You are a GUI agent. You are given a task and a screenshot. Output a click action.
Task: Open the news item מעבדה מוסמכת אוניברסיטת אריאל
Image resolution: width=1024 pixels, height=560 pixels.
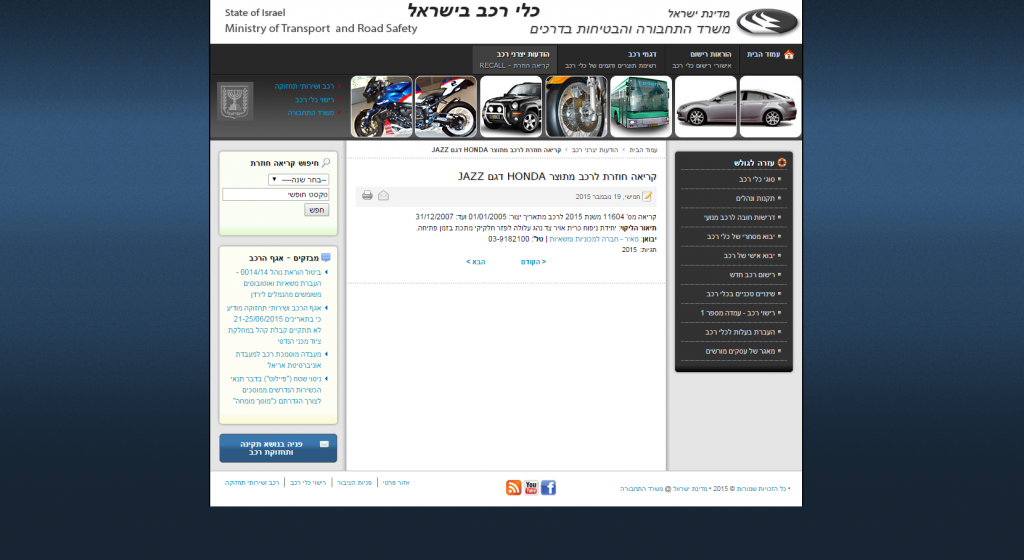click(x=278, y=360)
